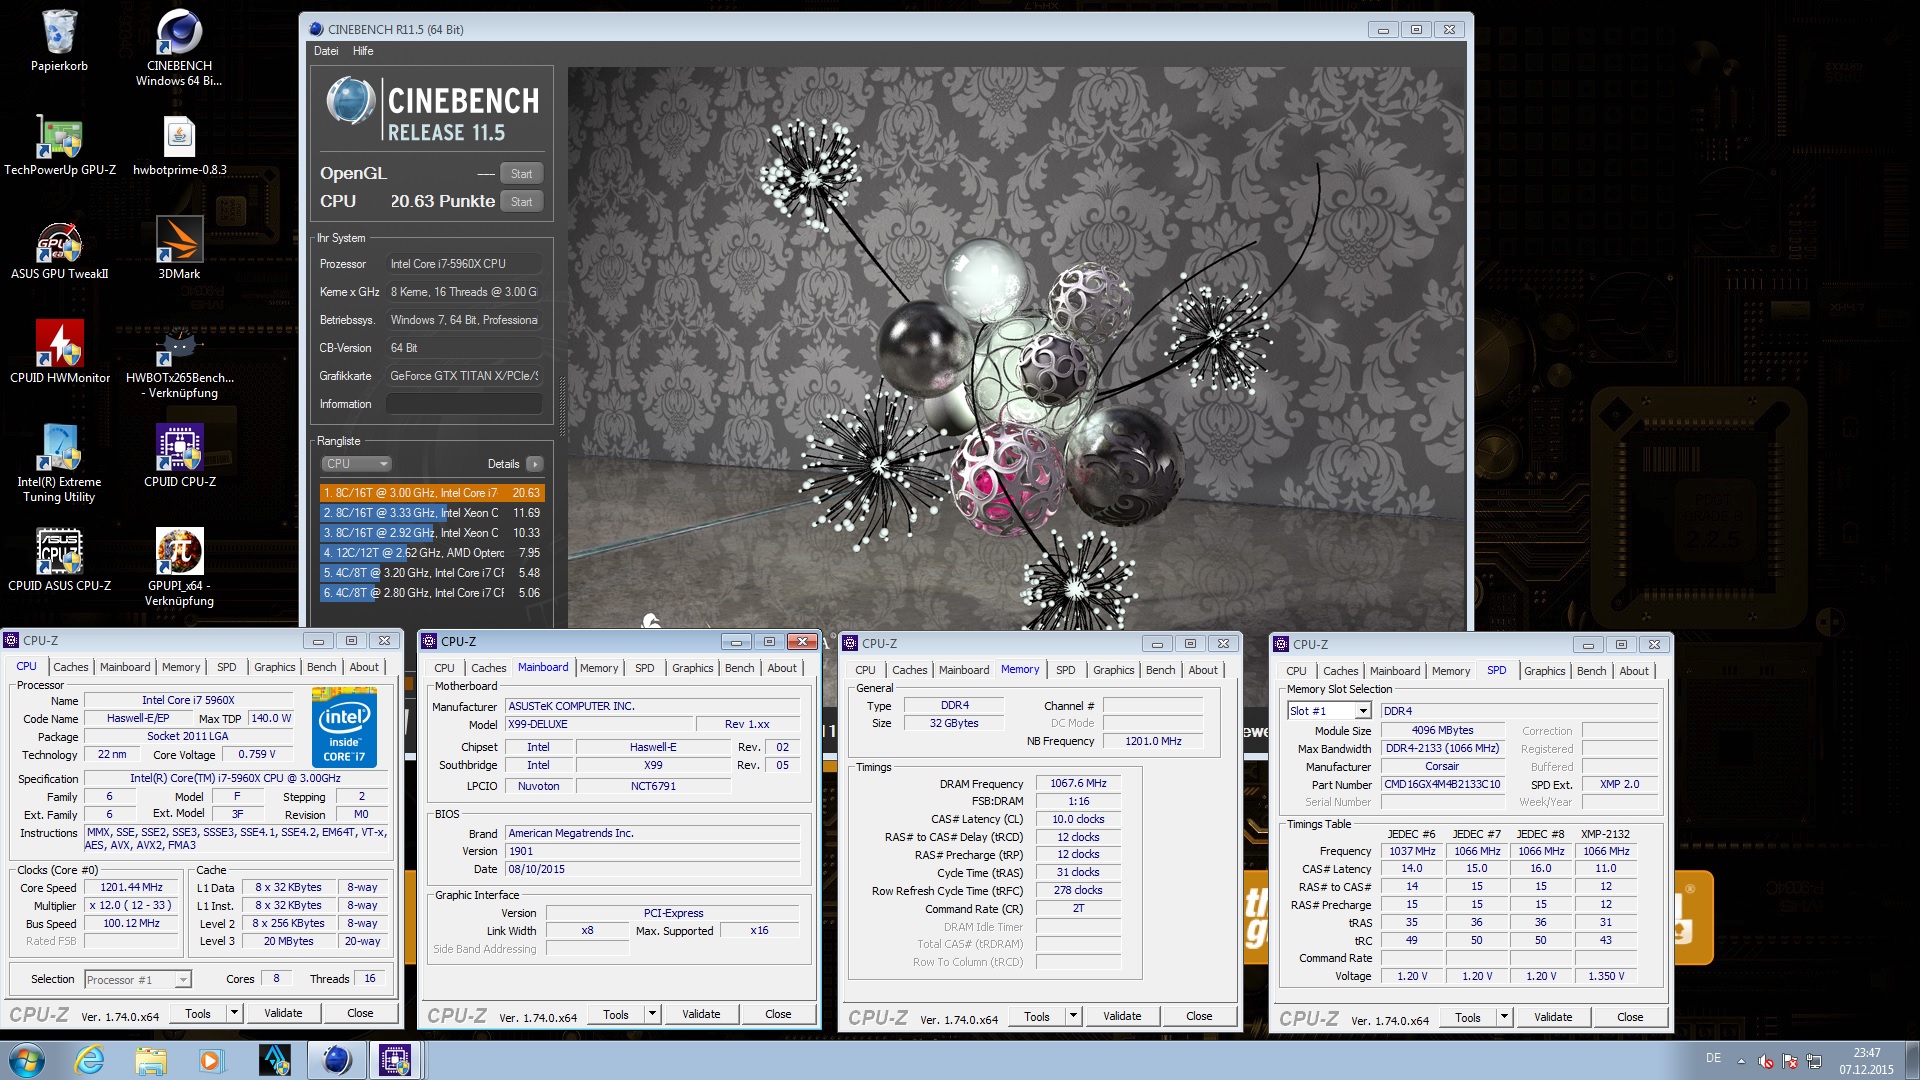1920x1080 pixels.
Task: Start the OpenGL benchmark
Action: (x=521, y=174)
